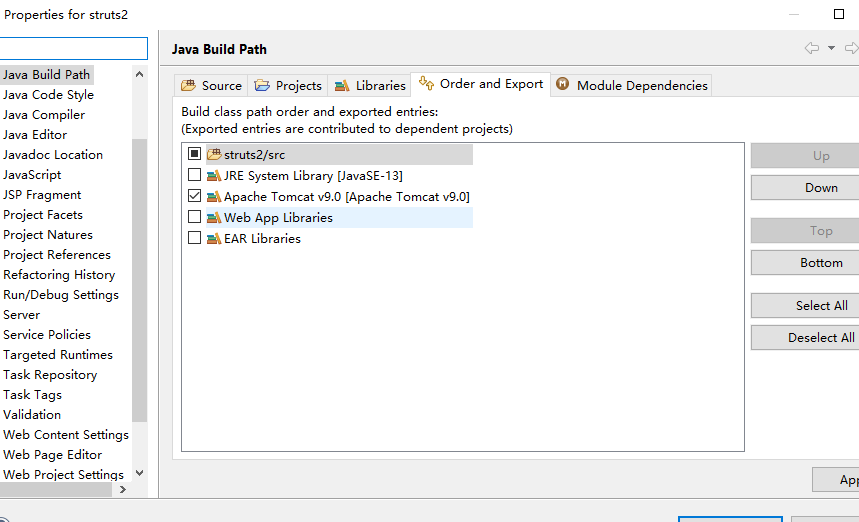Select the Web App Libraries entry text
Viewport: 859px width, 522px height.
point(278,217)
